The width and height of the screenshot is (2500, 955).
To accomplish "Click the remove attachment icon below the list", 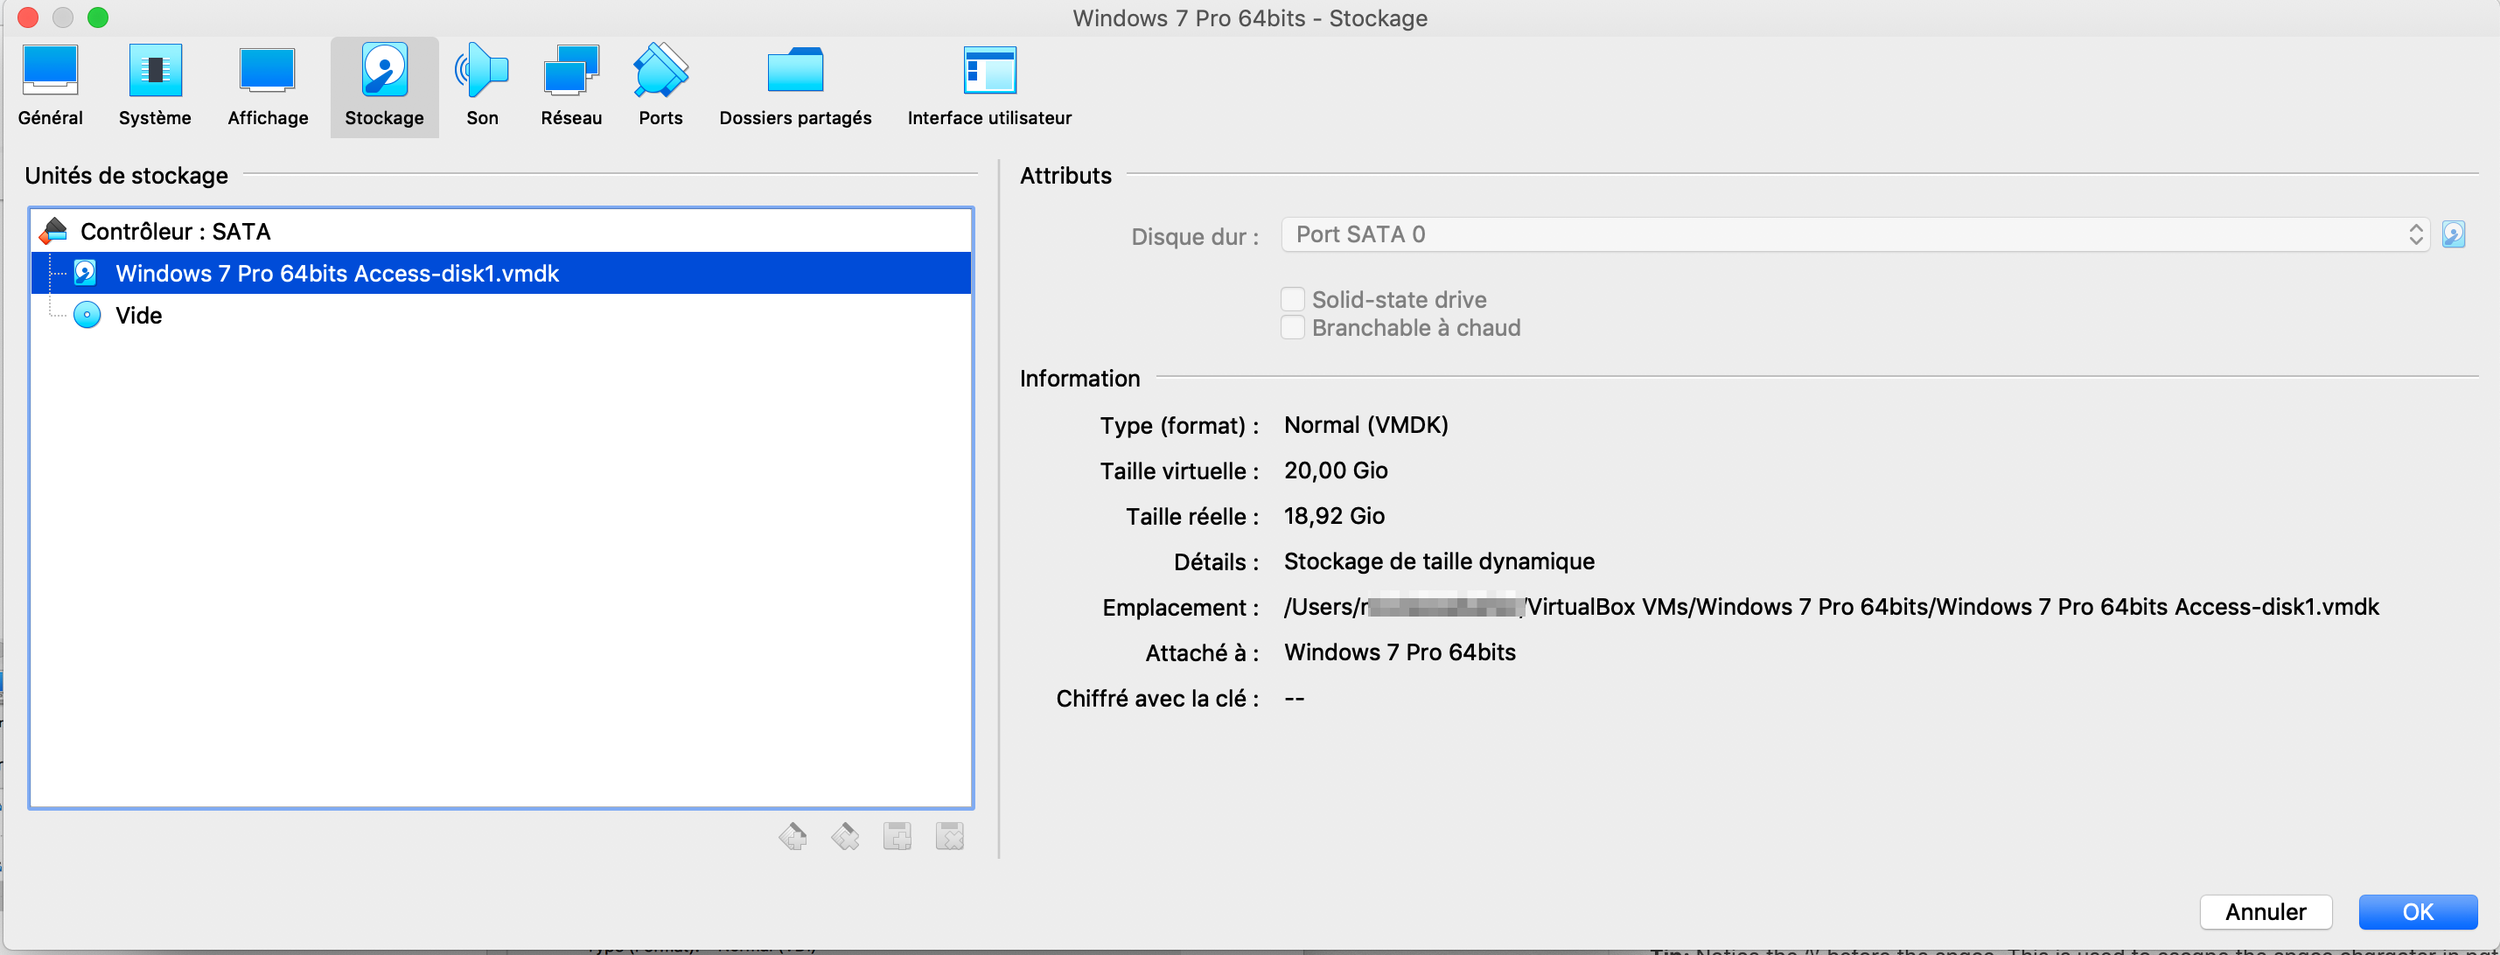I will tap(949, 836).
